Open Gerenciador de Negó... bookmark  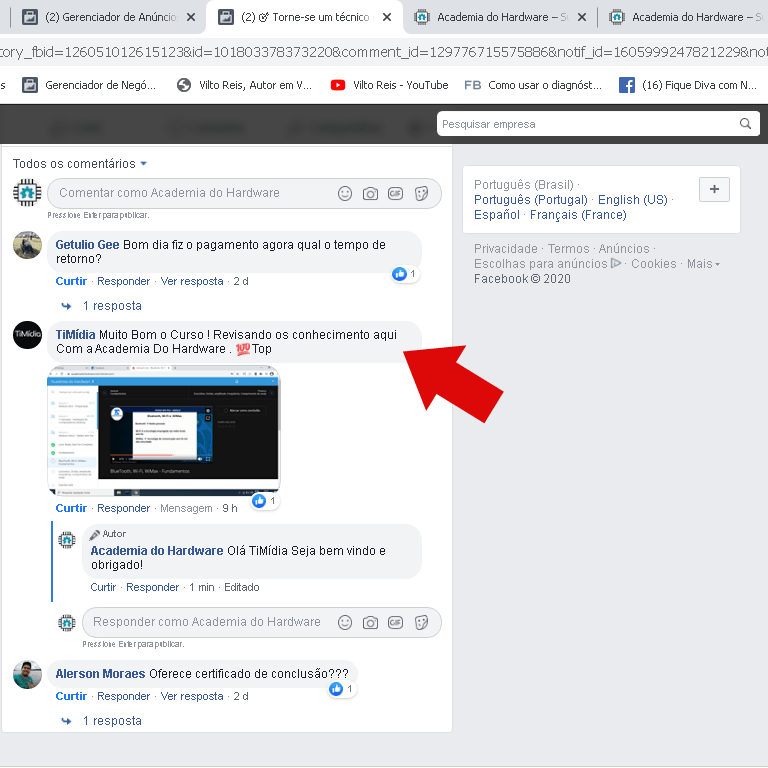click(89, 85)
